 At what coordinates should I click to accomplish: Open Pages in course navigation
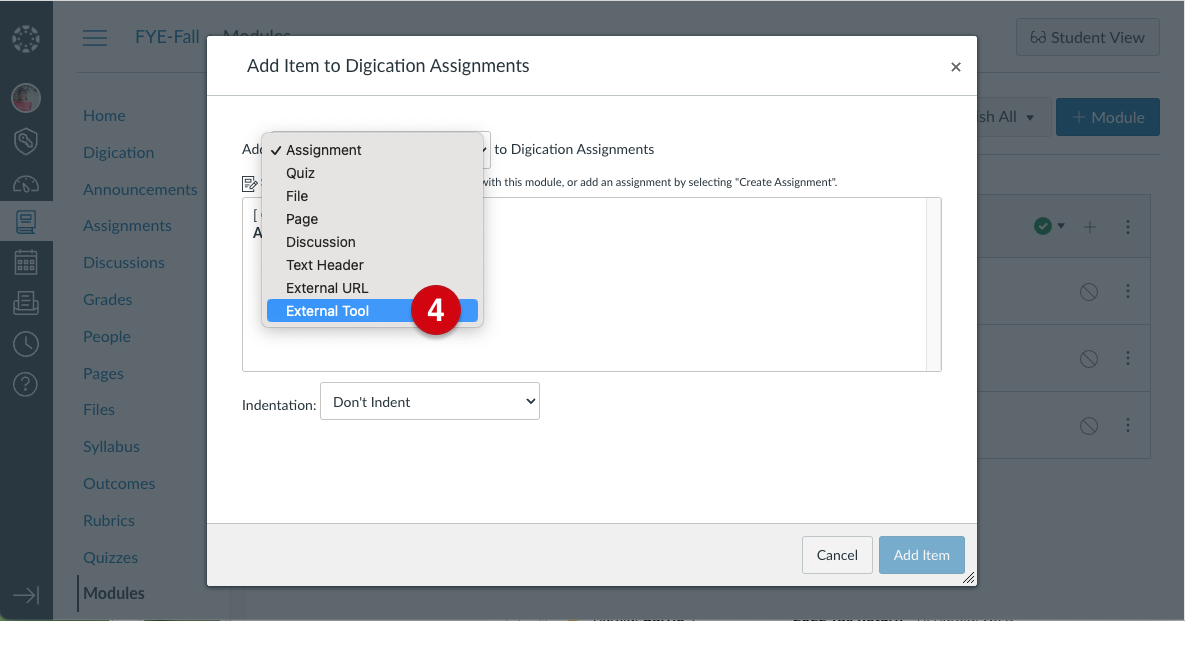click(103, 373)
